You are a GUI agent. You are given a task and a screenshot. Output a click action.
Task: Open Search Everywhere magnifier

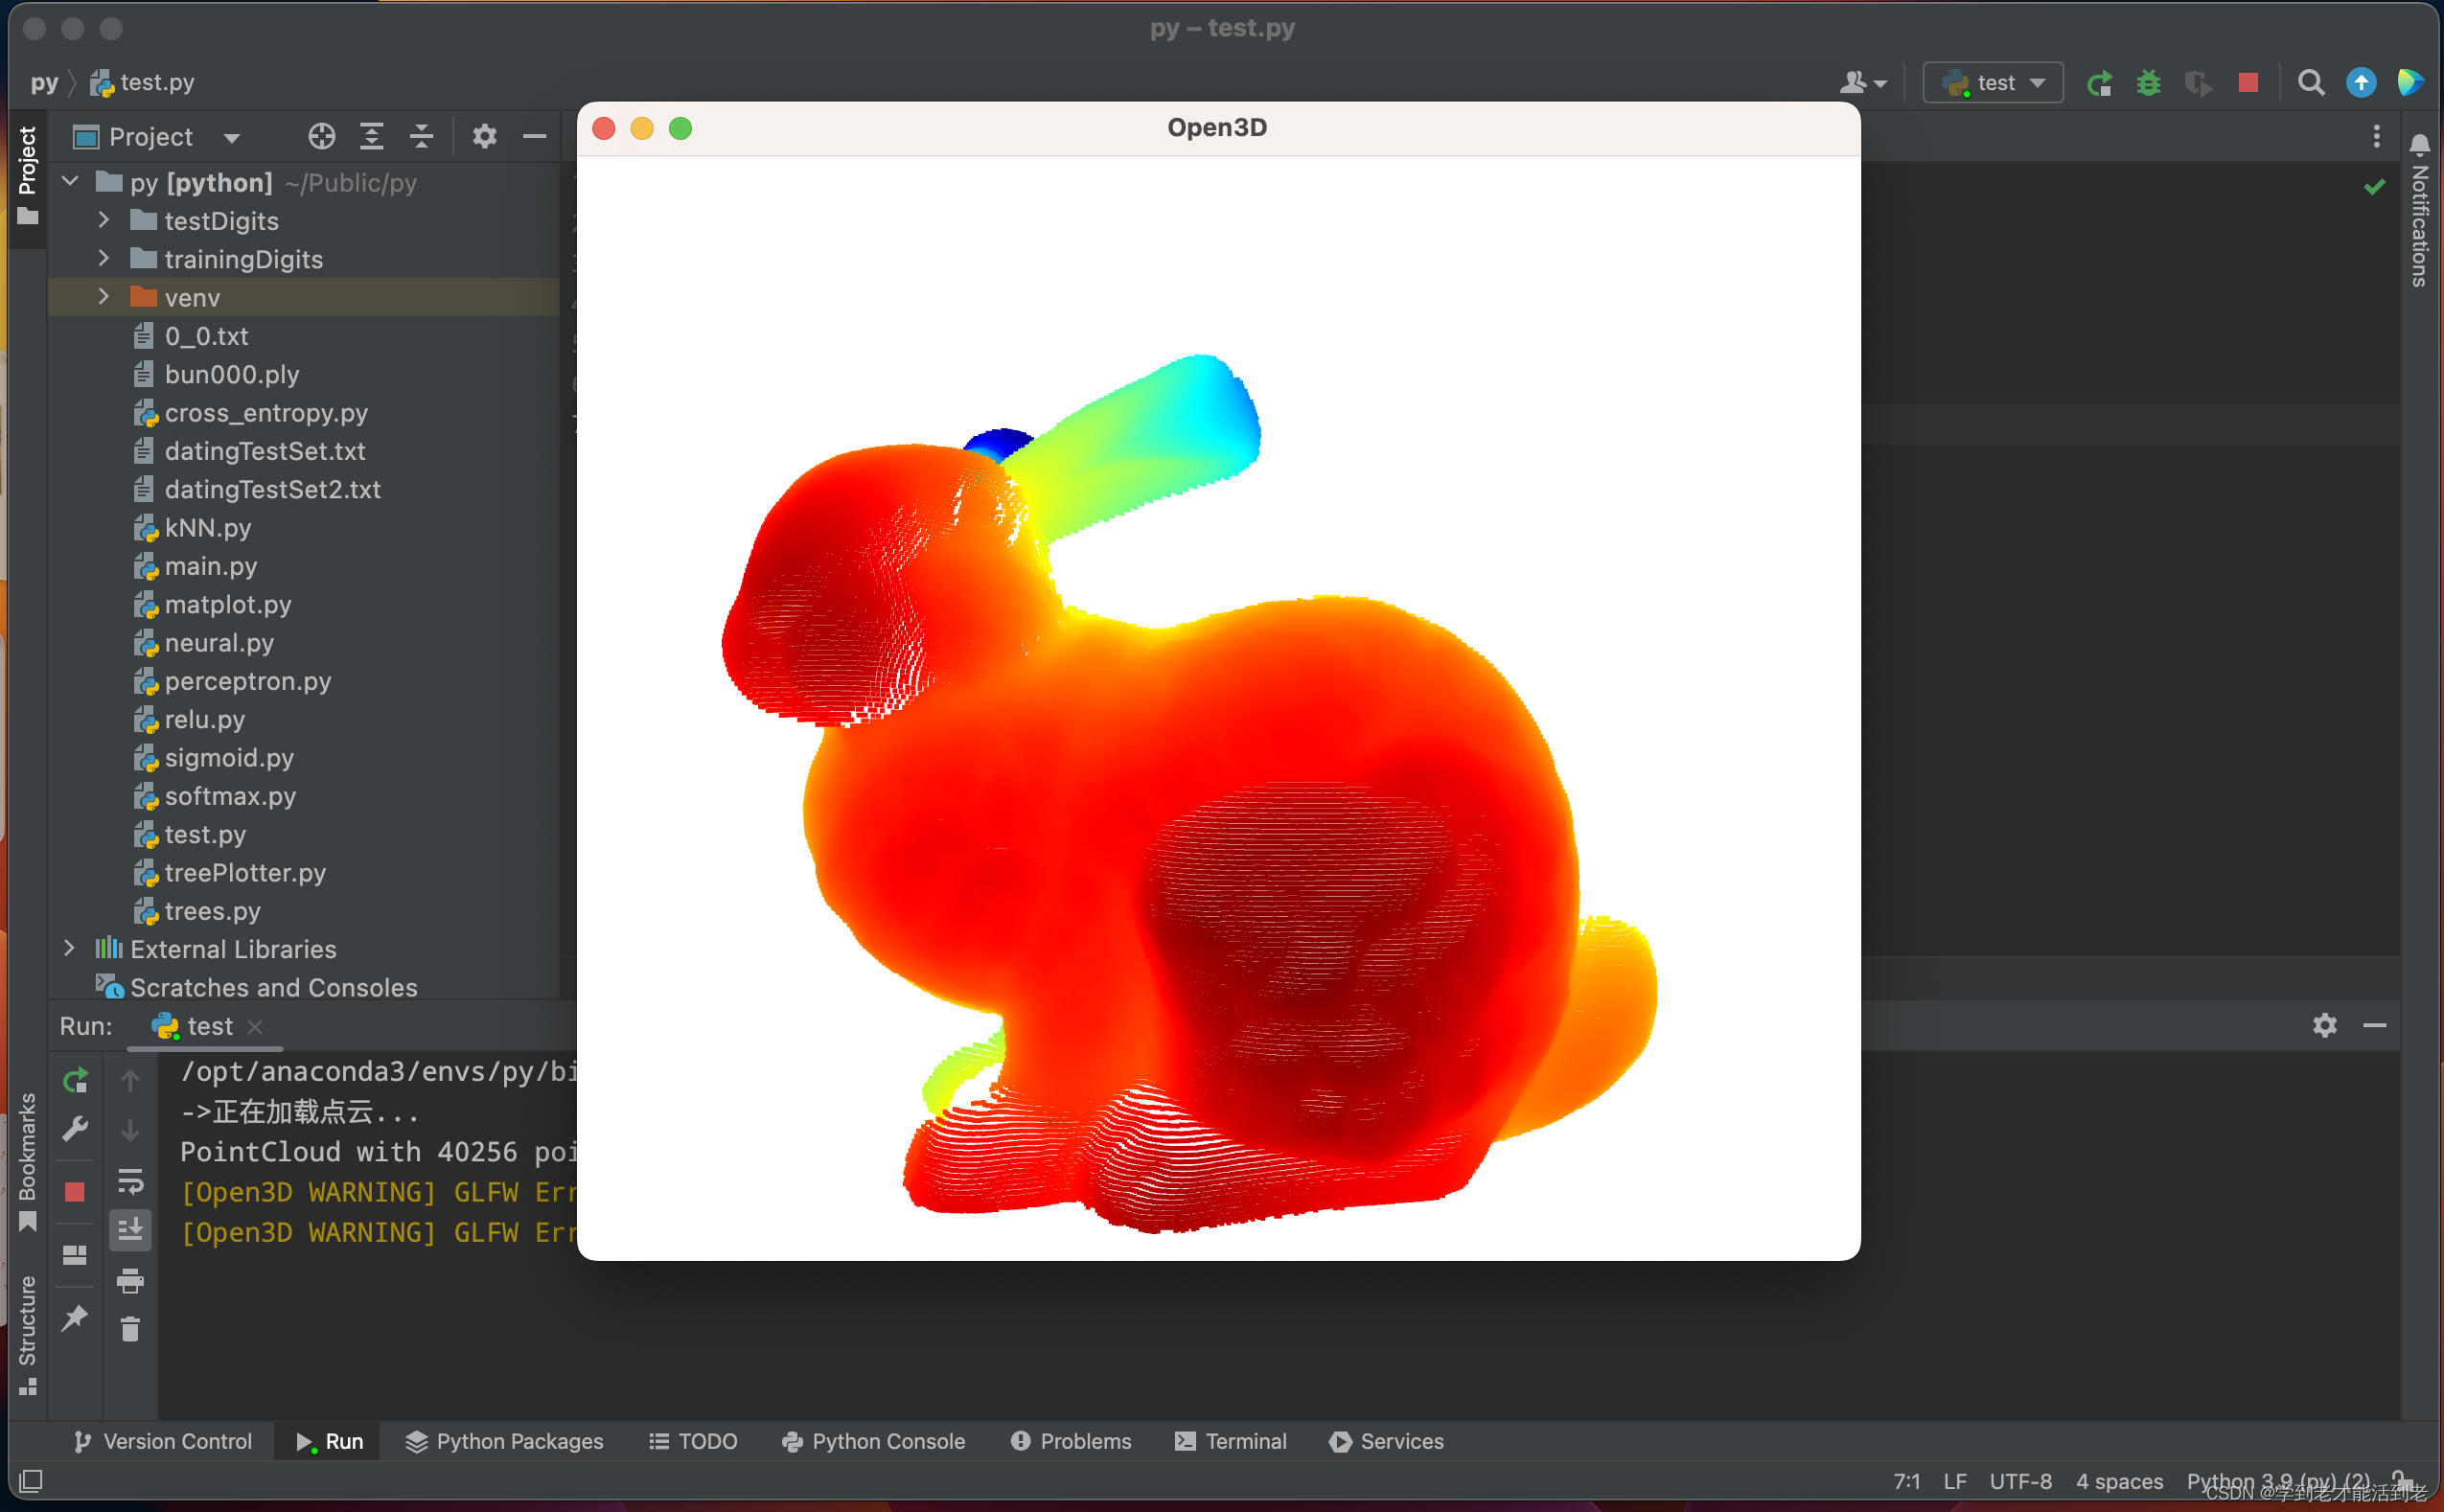[x=2311, y=83]
